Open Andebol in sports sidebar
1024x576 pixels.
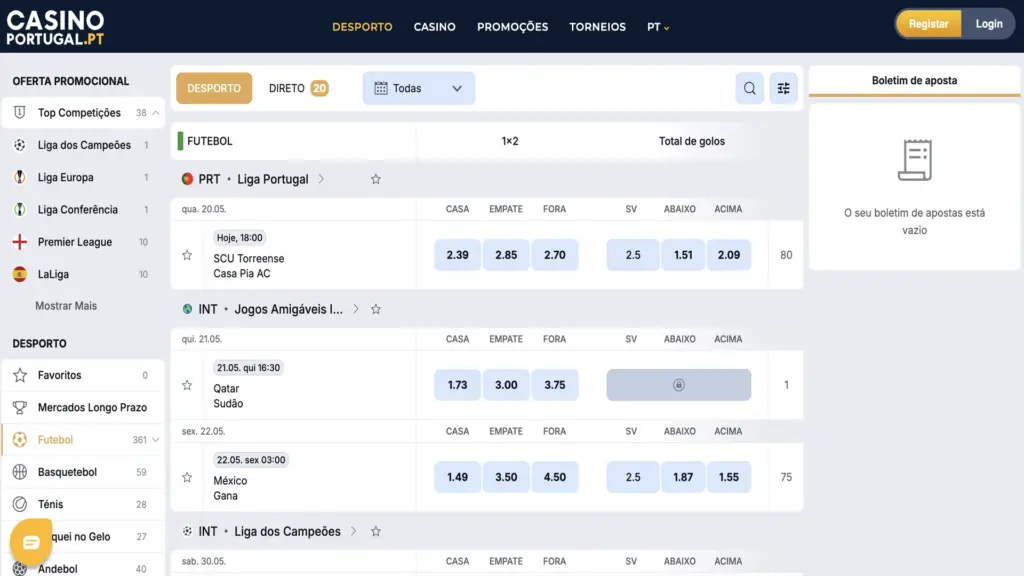point(83,568)
